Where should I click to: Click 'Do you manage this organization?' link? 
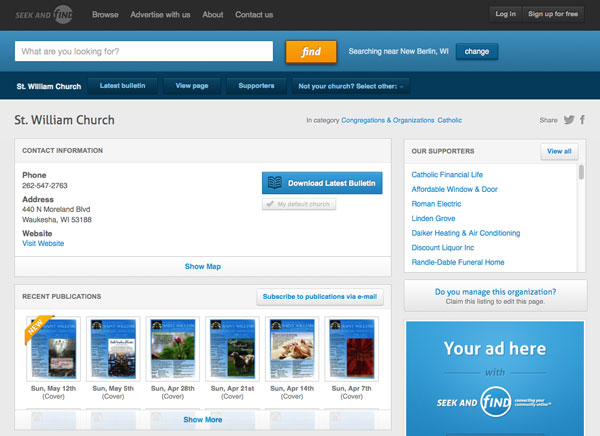point(495,292)
